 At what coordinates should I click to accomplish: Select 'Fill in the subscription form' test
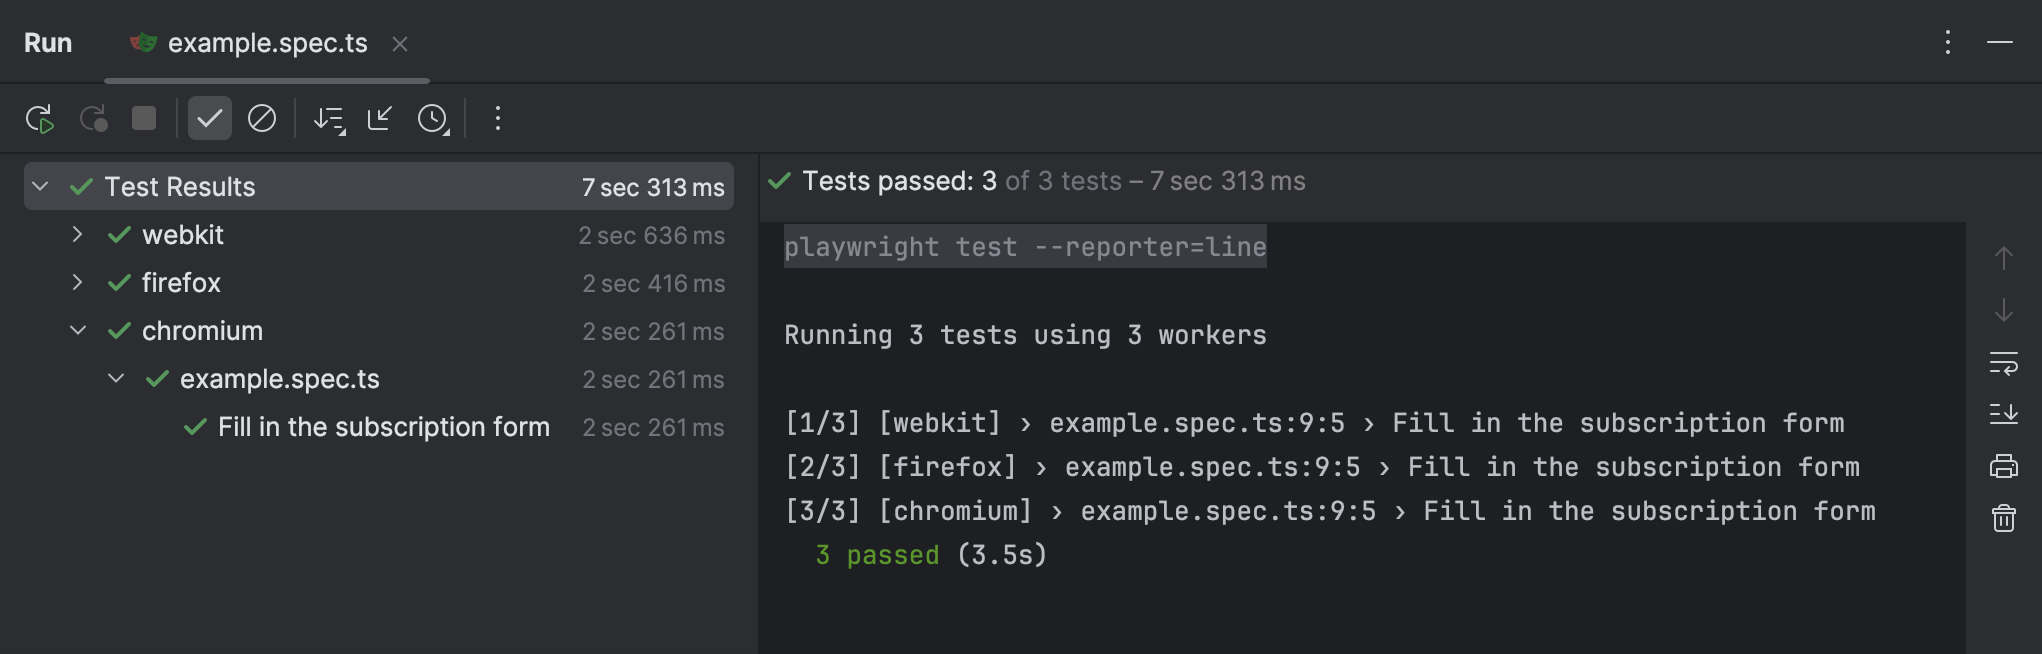[x=383, y=427]
